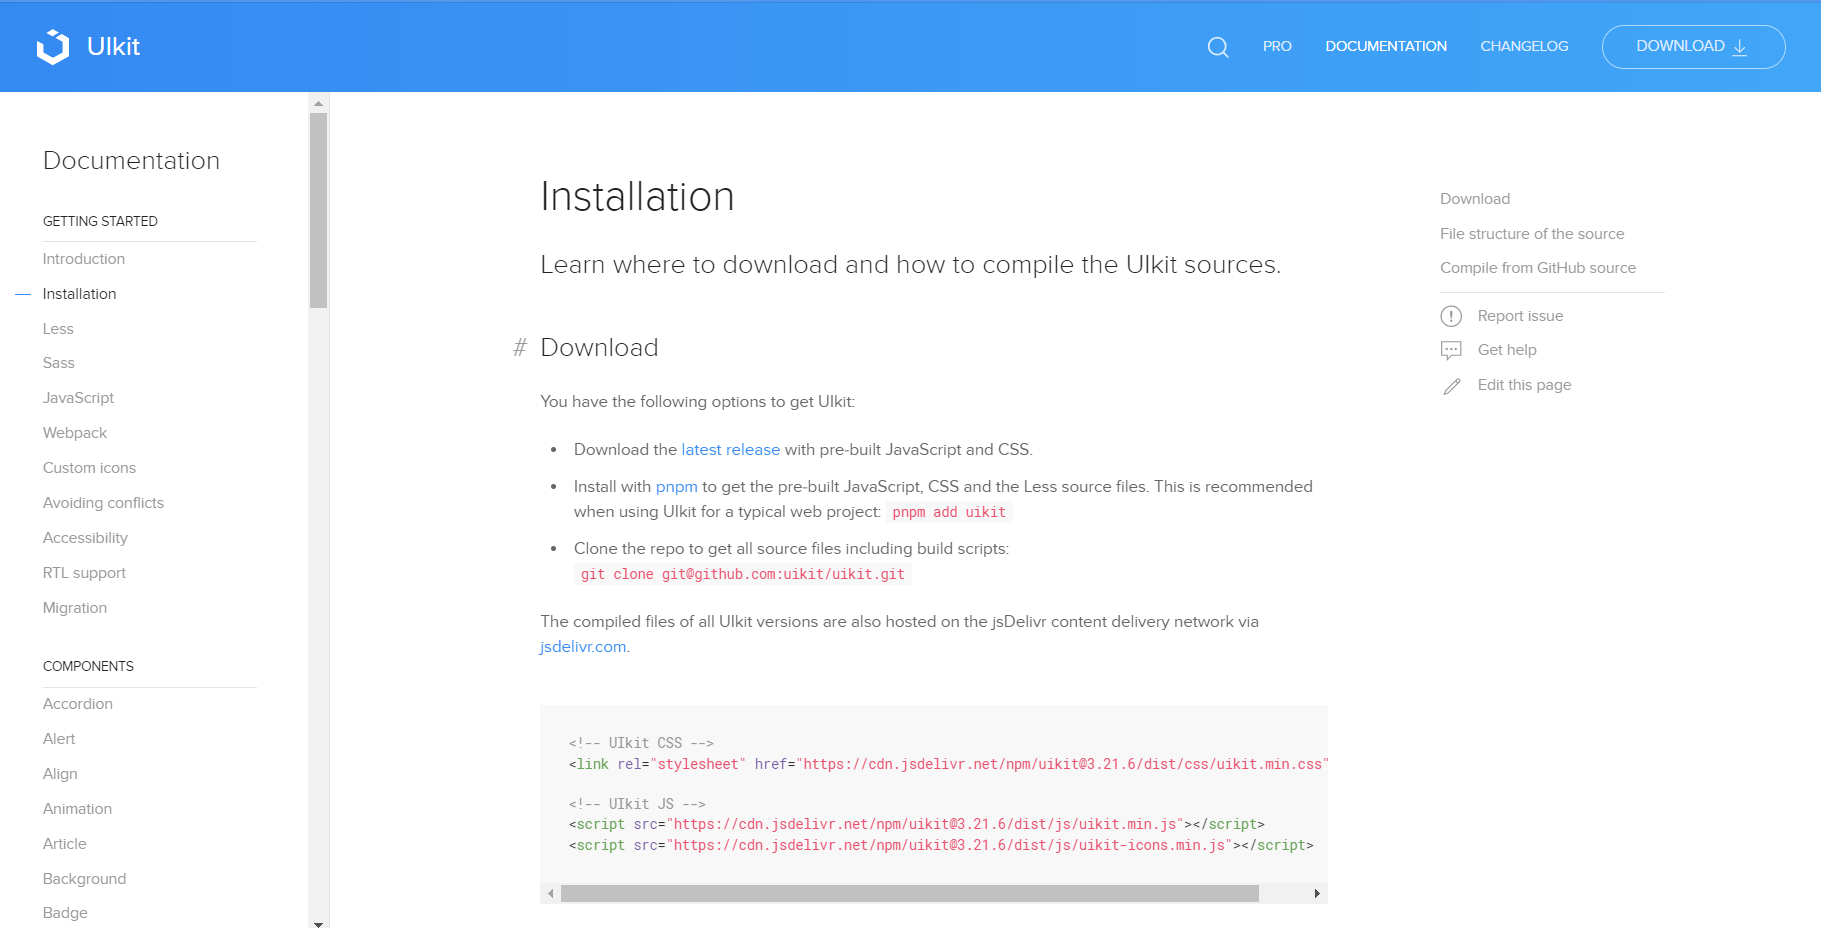
Task: Open Animation component page
Action: pyautogui.click(x=77, y=809)
